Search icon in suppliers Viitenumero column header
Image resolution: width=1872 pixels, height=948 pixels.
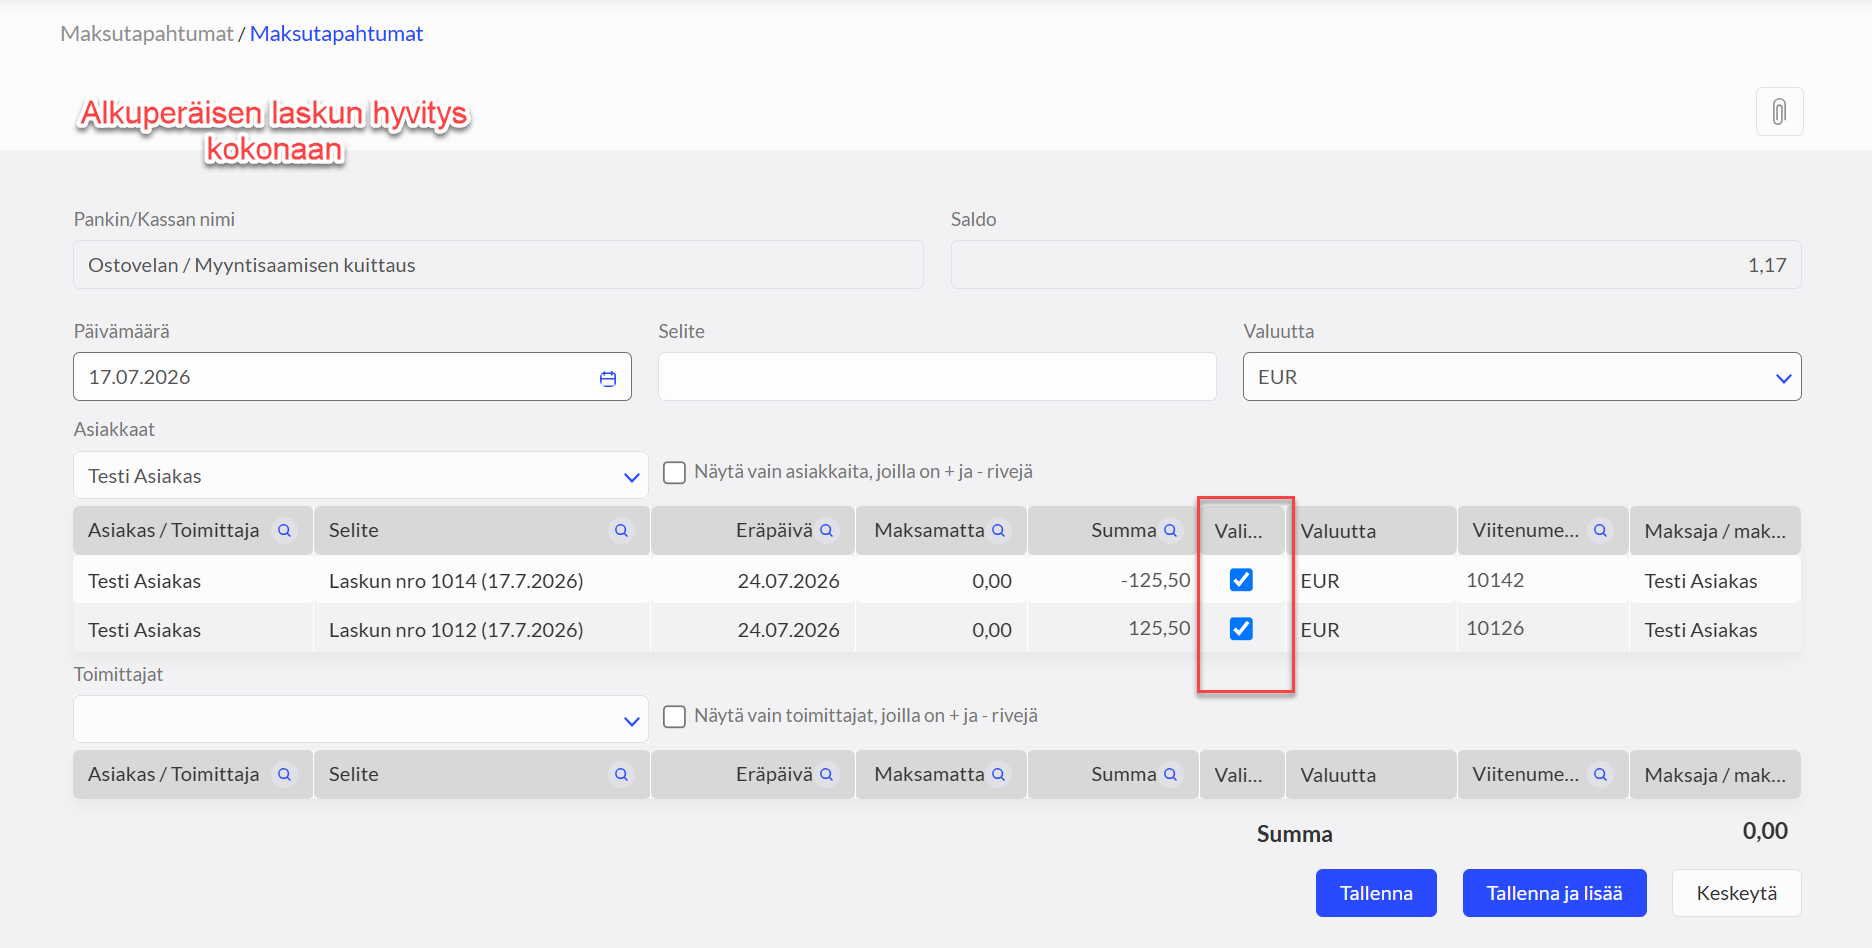[1601, 775]
